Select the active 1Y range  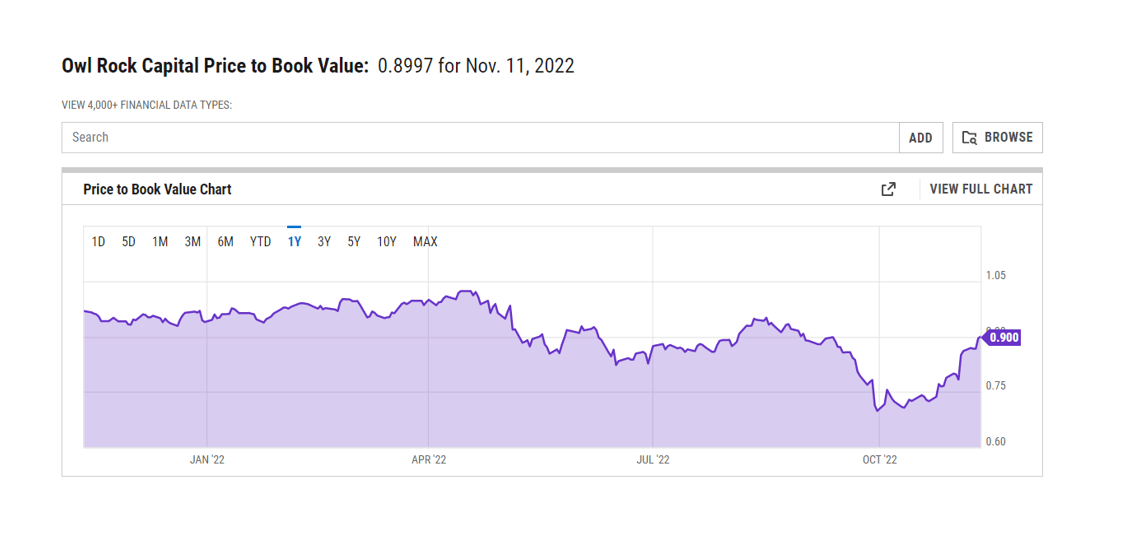coord(294,242)
